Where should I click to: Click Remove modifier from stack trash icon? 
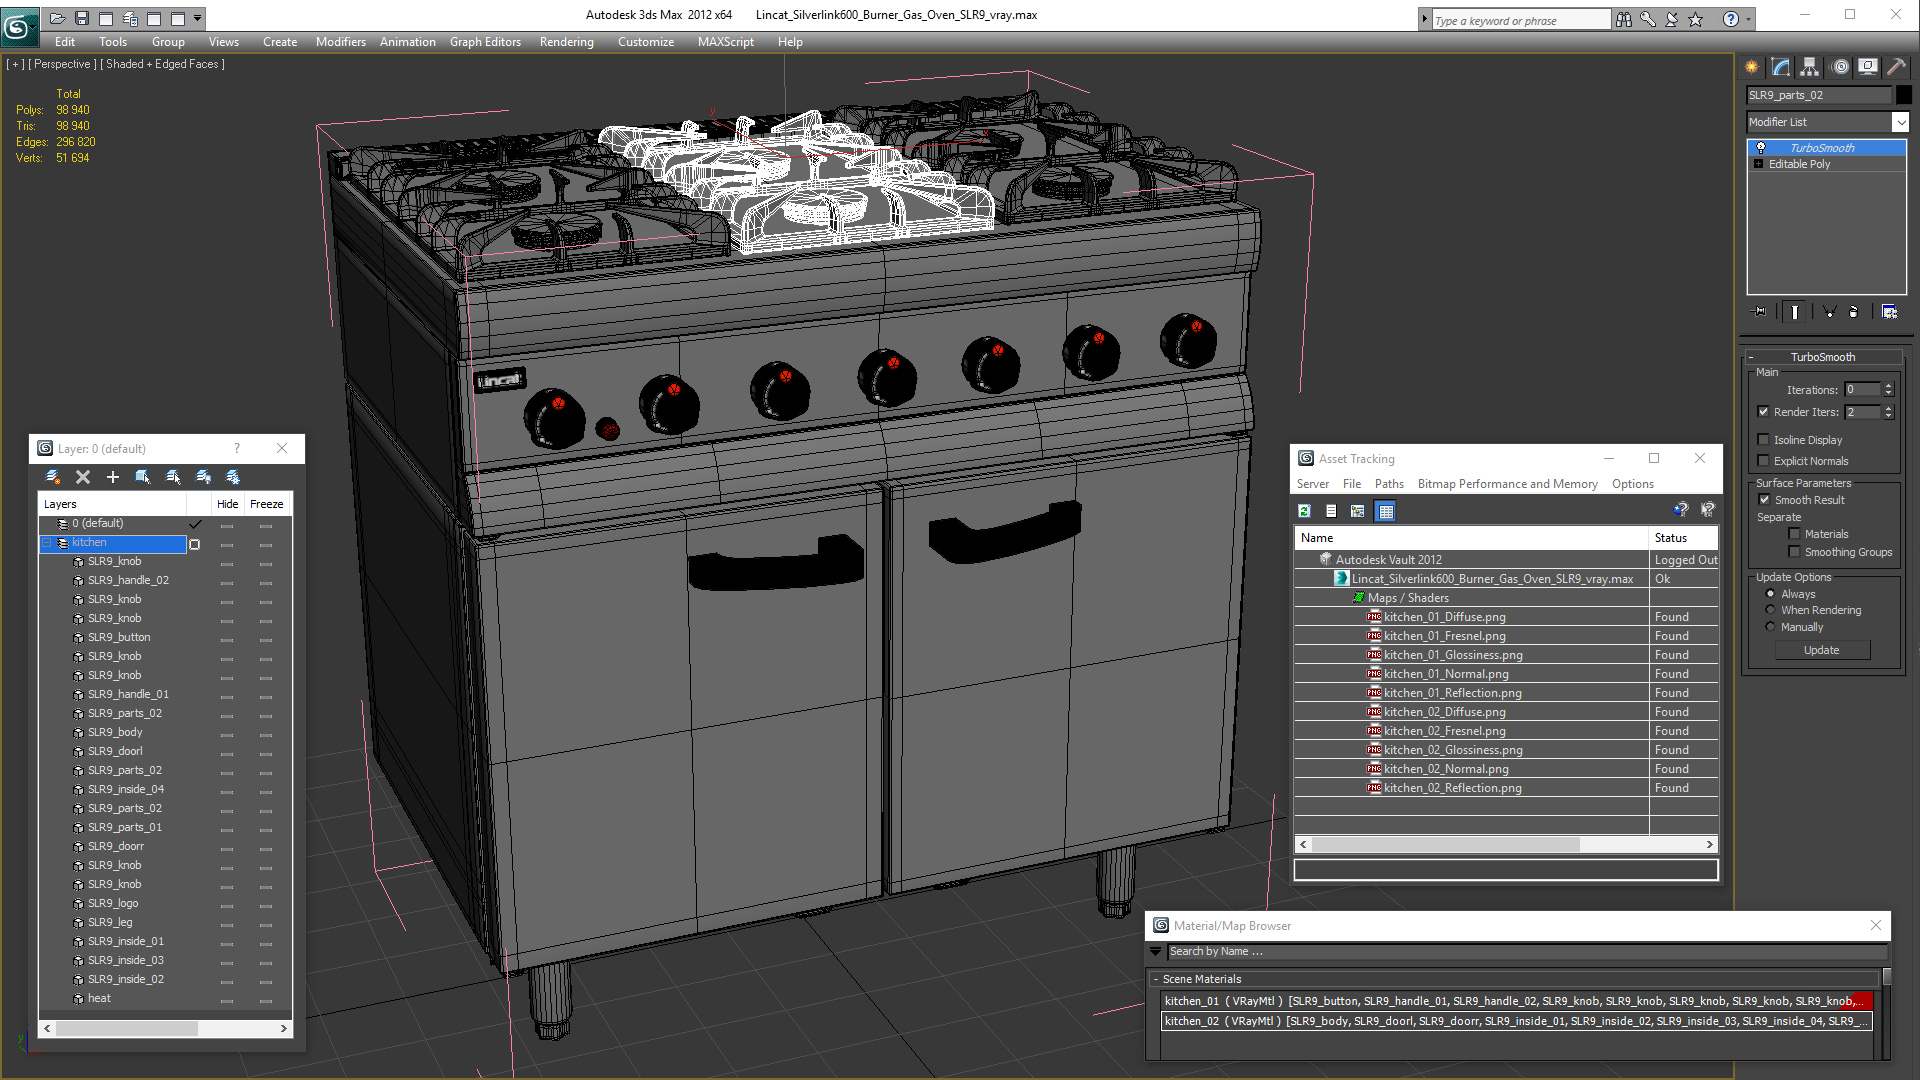1853,312
